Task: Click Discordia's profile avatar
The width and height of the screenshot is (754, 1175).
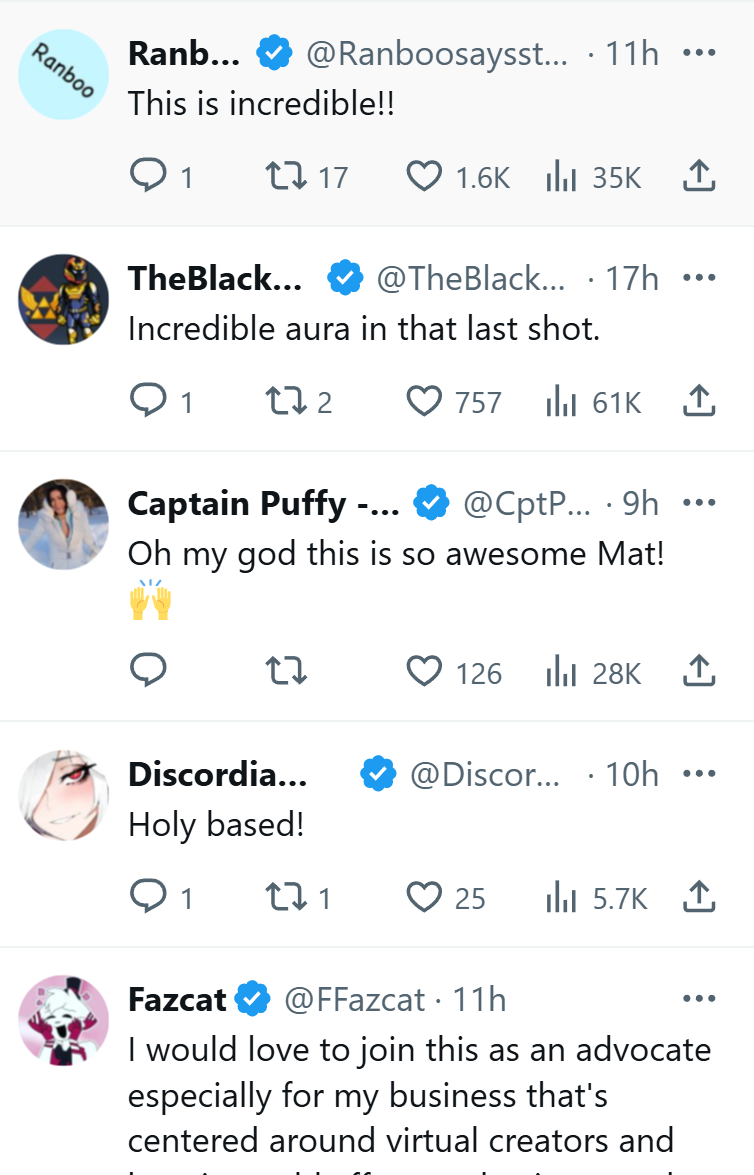Action: (x=63, y=795)
